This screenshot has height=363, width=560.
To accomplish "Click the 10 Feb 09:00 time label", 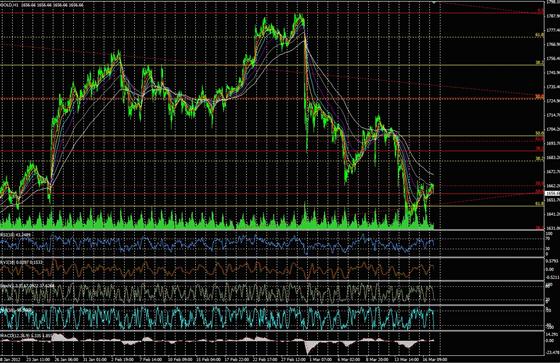I will pos(179,359).
